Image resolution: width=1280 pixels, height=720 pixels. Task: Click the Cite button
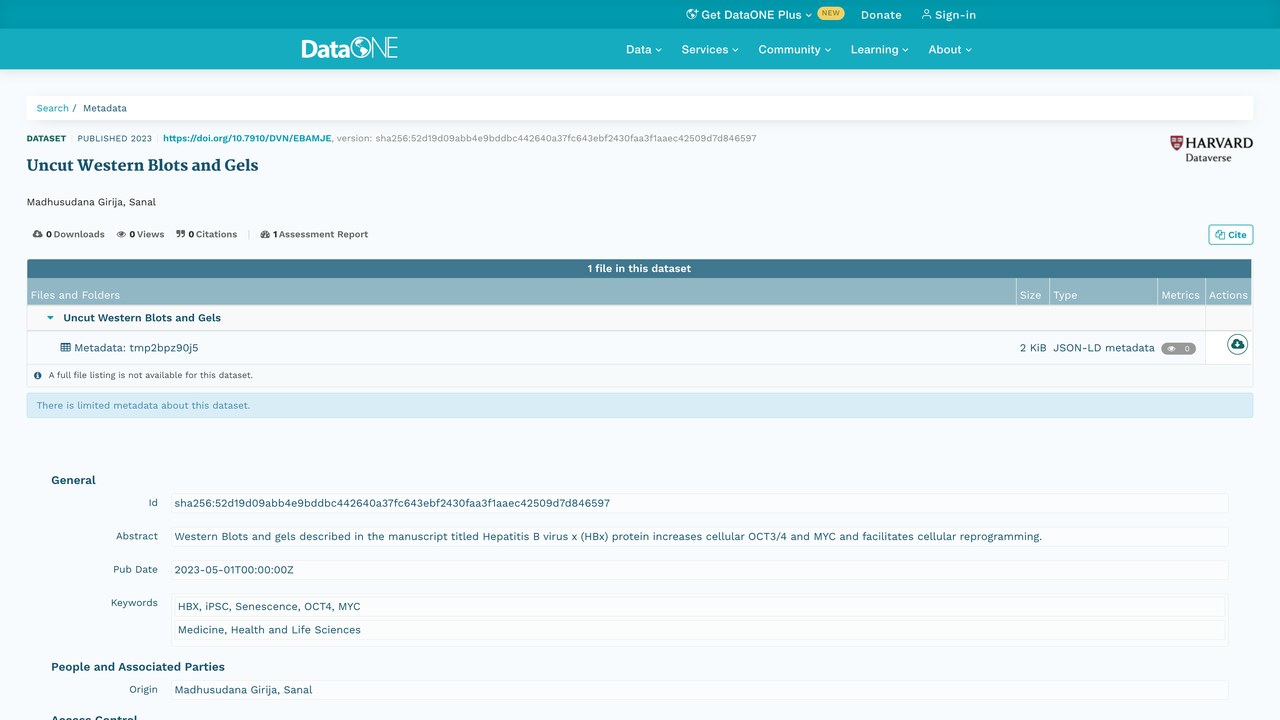click(1230, 235)
